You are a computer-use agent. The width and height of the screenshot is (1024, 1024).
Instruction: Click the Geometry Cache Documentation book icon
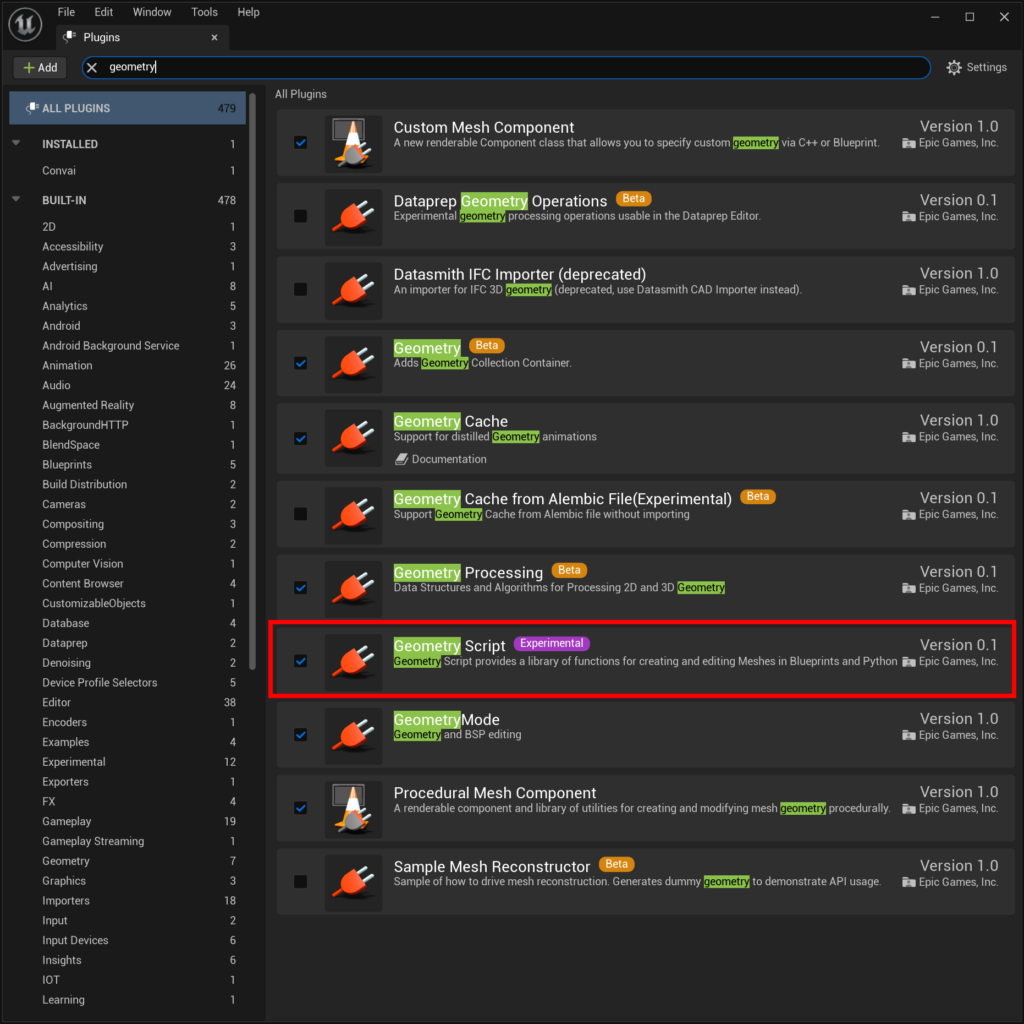401,459
